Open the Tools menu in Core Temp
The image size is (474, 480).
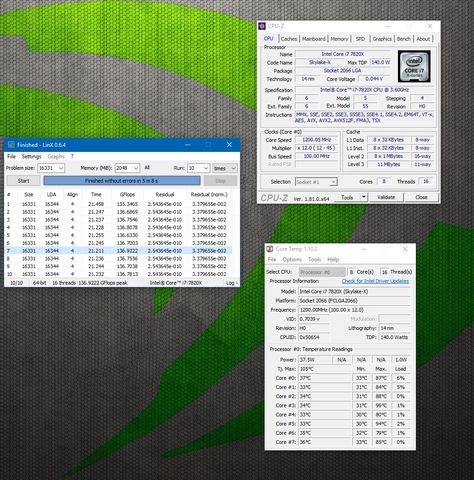tap(314, 259)
